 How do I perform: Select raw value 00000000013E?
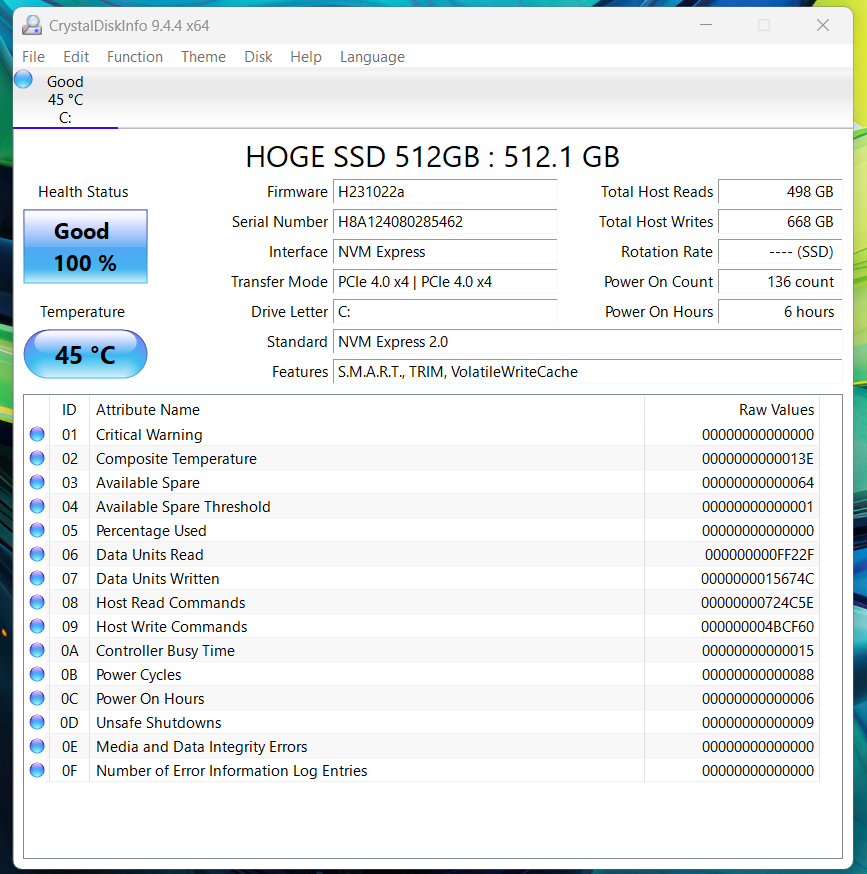click(758, 459)
